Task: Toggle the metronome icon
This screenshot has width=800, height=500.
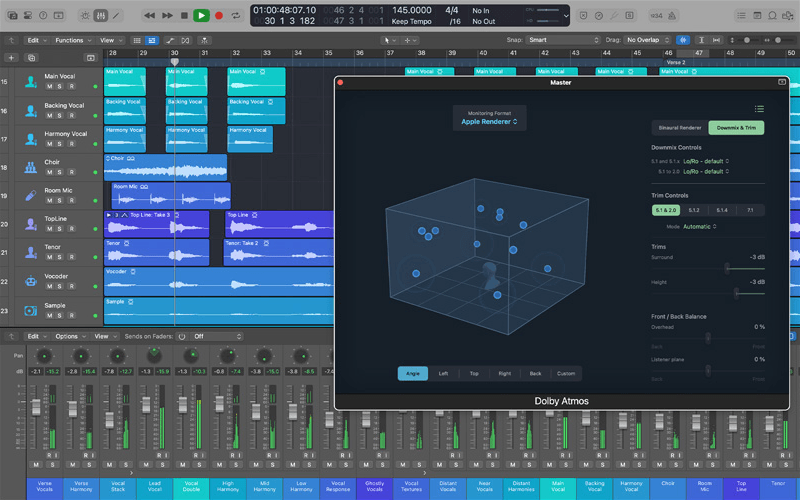Action: (x=672, y=15)
